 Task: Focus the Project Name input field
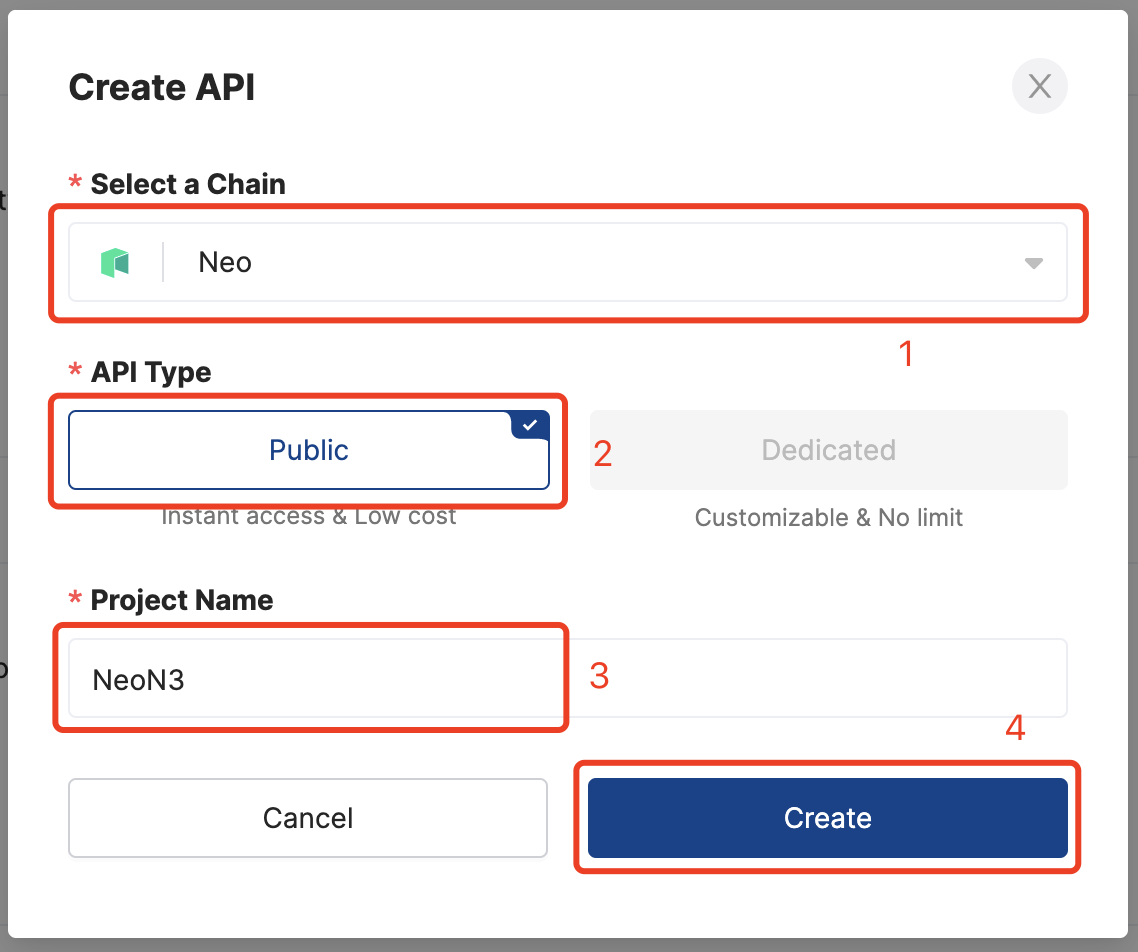568,678
